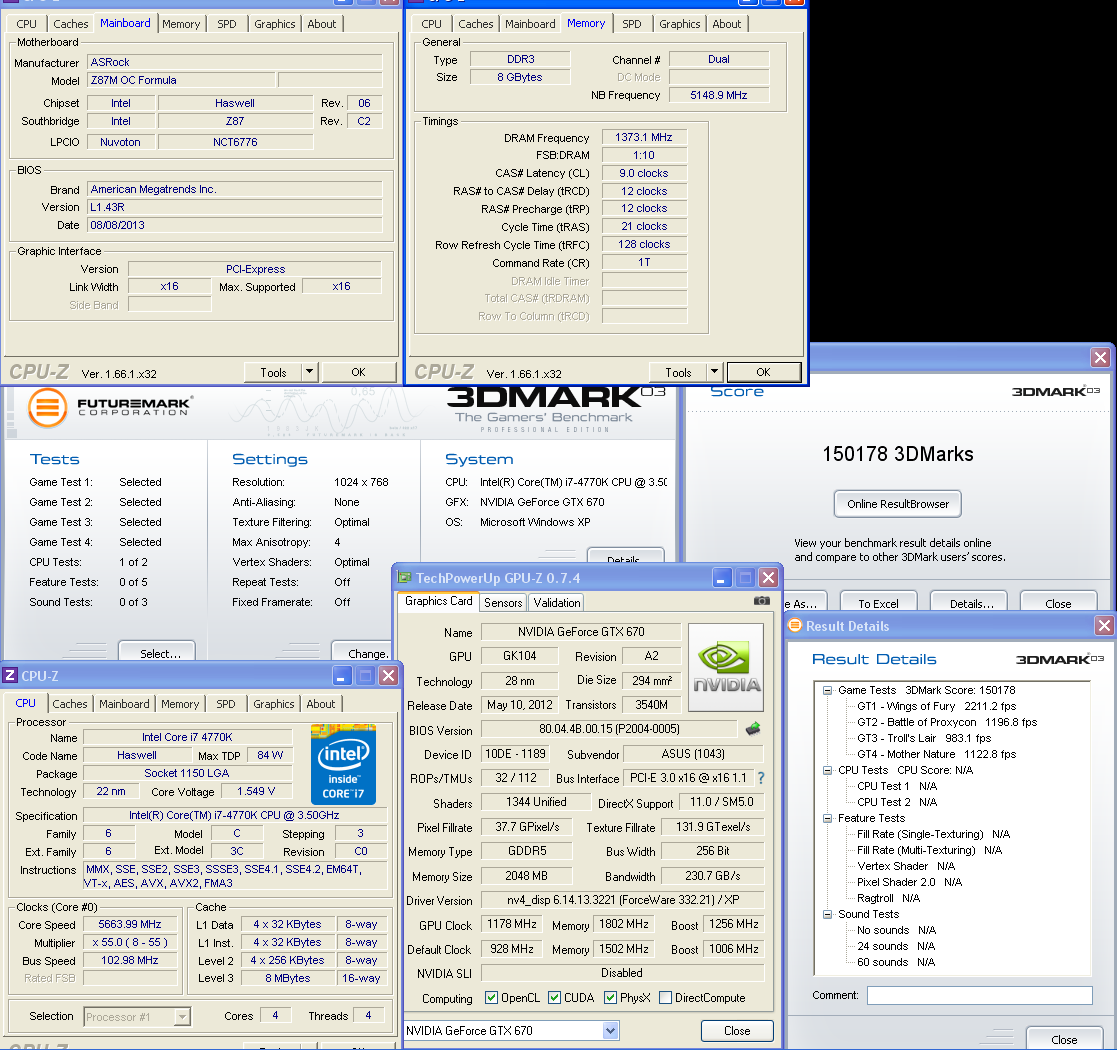This screenshot has width=1117, height=1050.
Task: Select GT3 - Troll's Lair result
Action: 924,738
